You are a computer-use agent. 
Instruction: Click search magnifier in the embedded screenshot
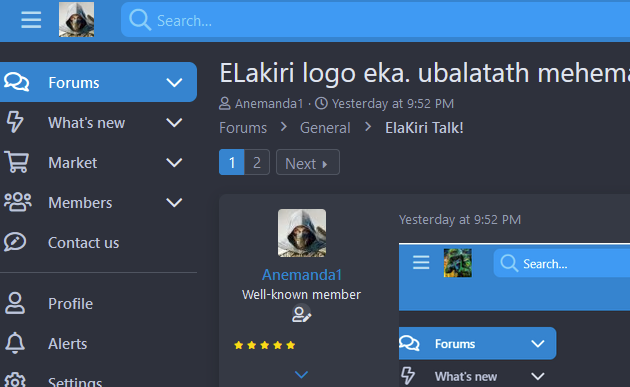click(509, 264)
